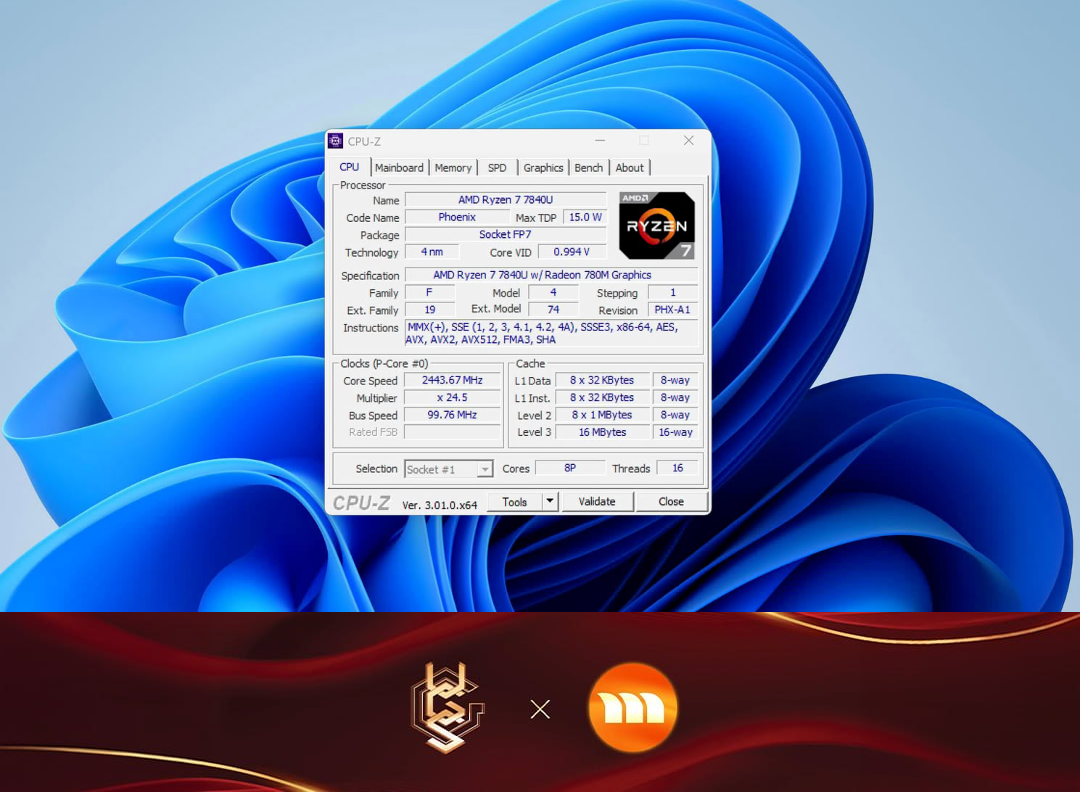Click the Family value F
Image resolution: width=1080 pixels, height=792 pixels.
pyautogui.click(x=430, y=292)
